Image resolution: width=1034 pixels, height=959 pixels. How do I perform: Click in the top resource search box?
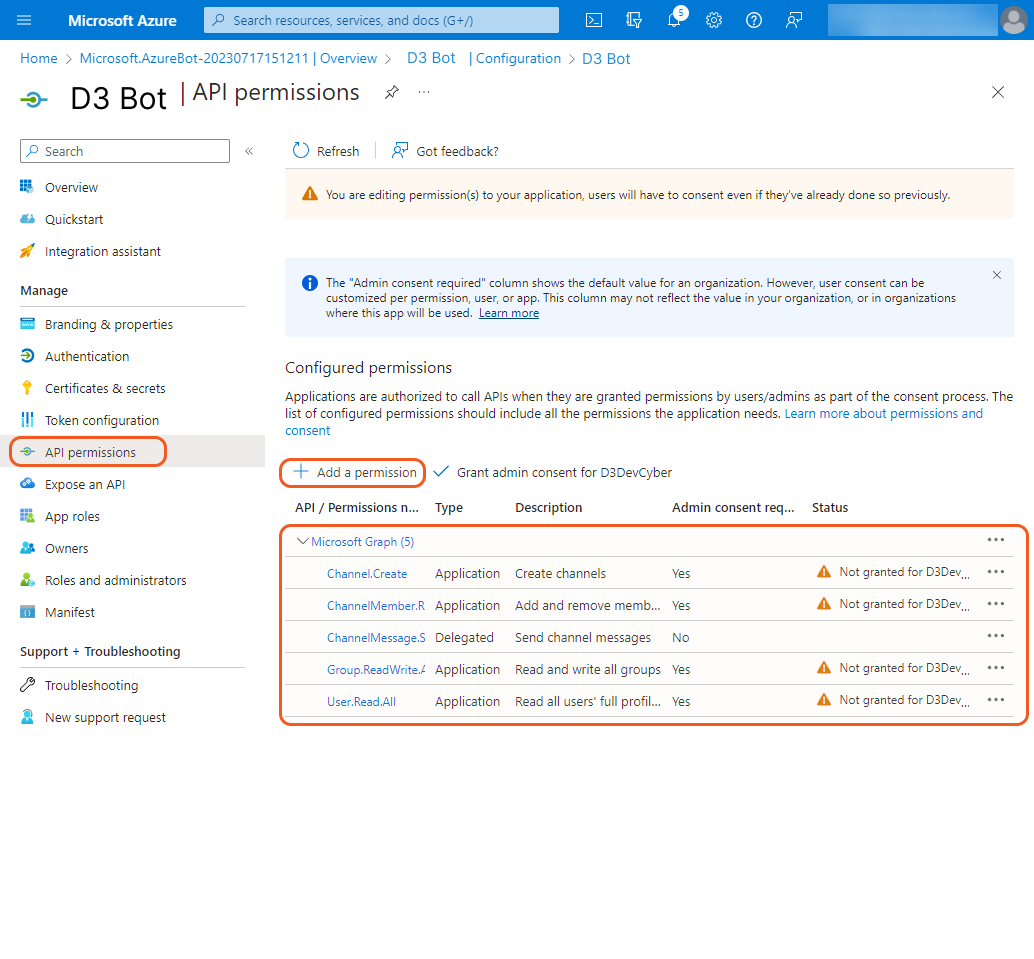coord(381,20)
